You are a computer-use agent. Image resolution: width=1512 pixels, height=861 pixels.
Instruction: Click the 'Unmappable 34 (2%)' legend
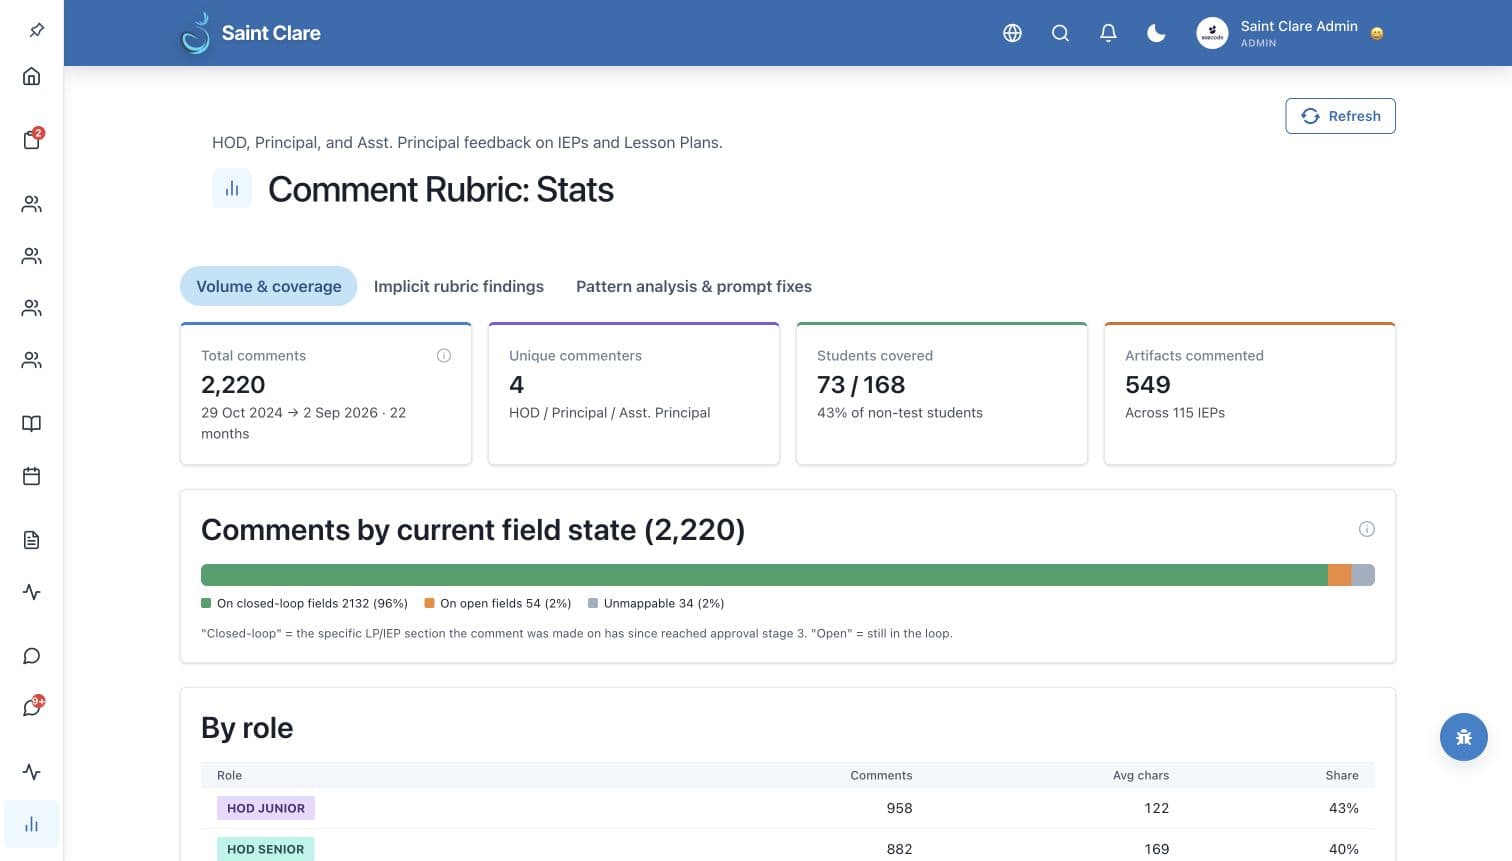(656, 603)
